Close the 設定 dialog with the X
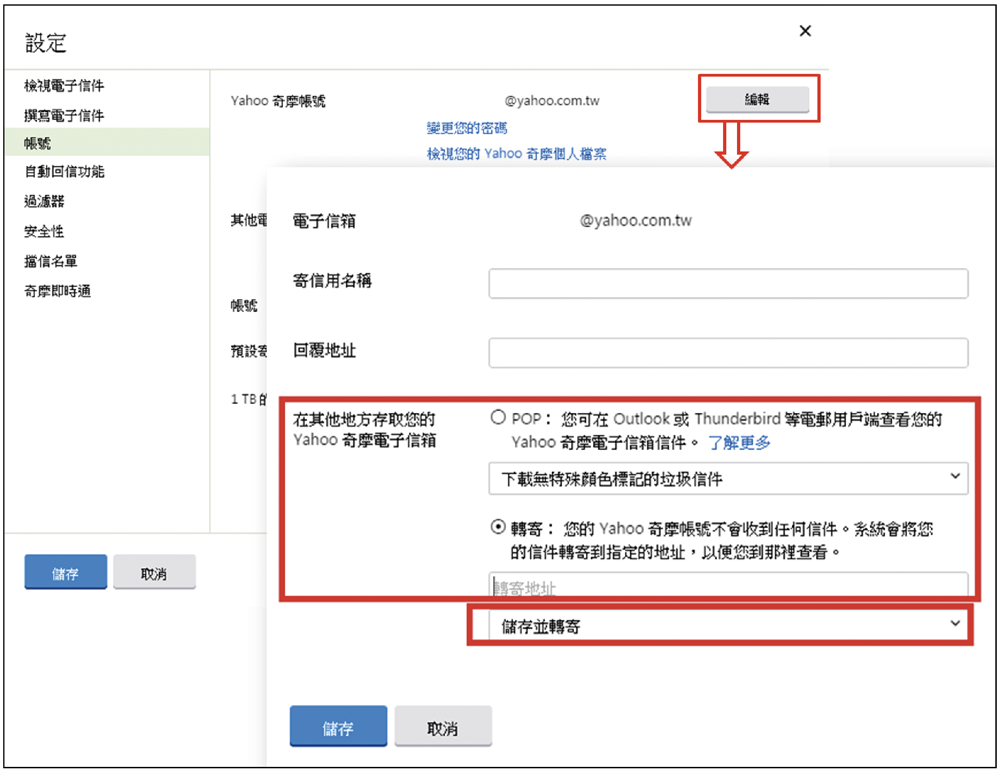 805,31
